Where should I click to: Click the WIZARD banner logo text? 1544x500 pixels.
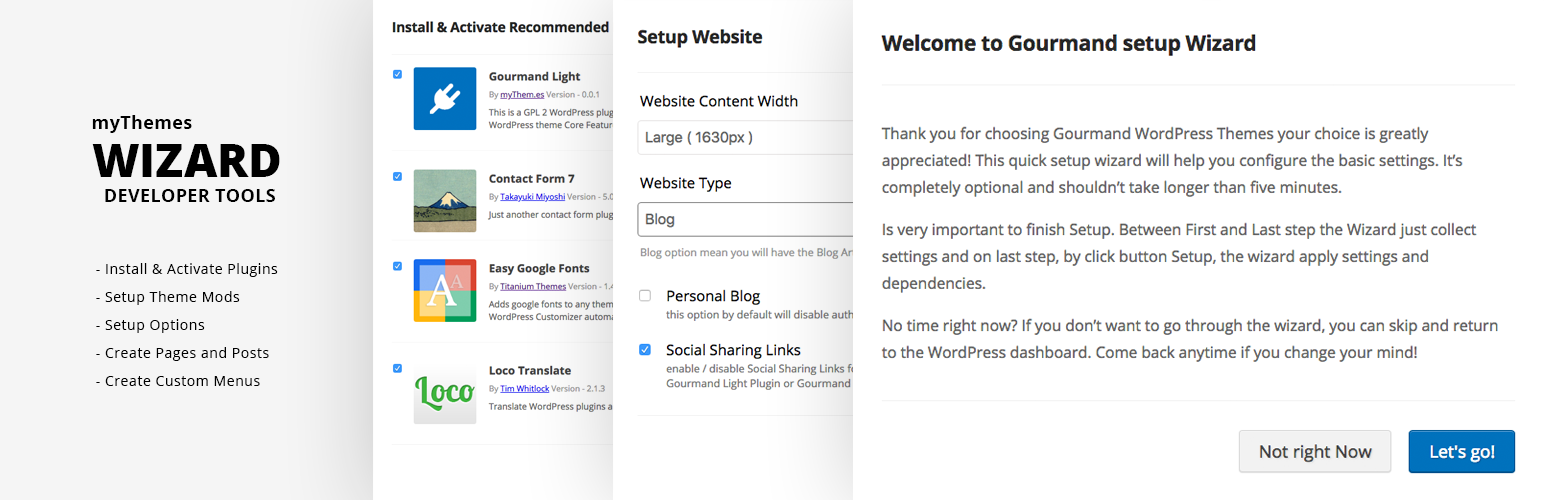coord(187,161)
